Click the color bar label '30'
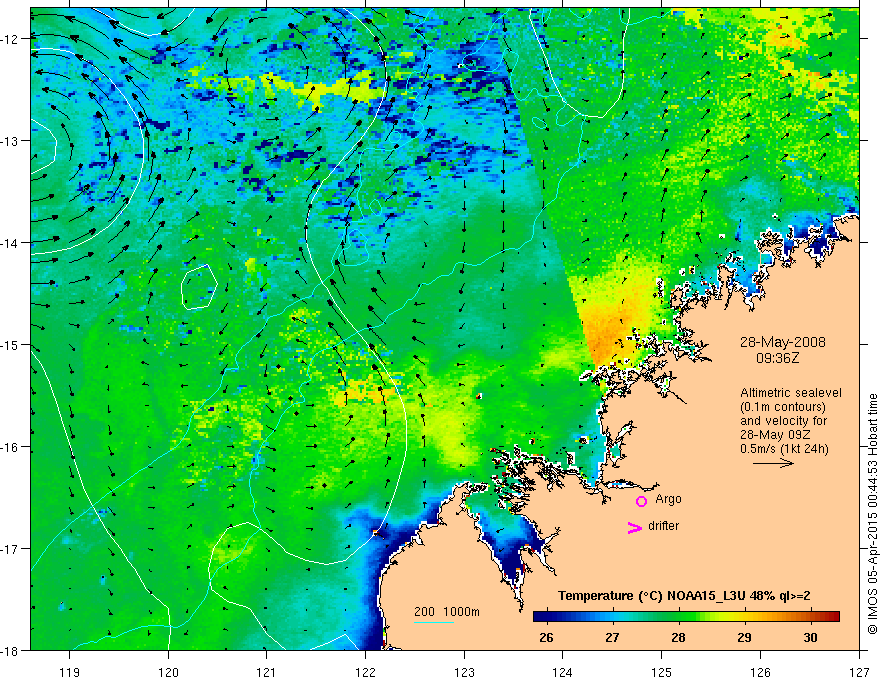 click(810, 637)
